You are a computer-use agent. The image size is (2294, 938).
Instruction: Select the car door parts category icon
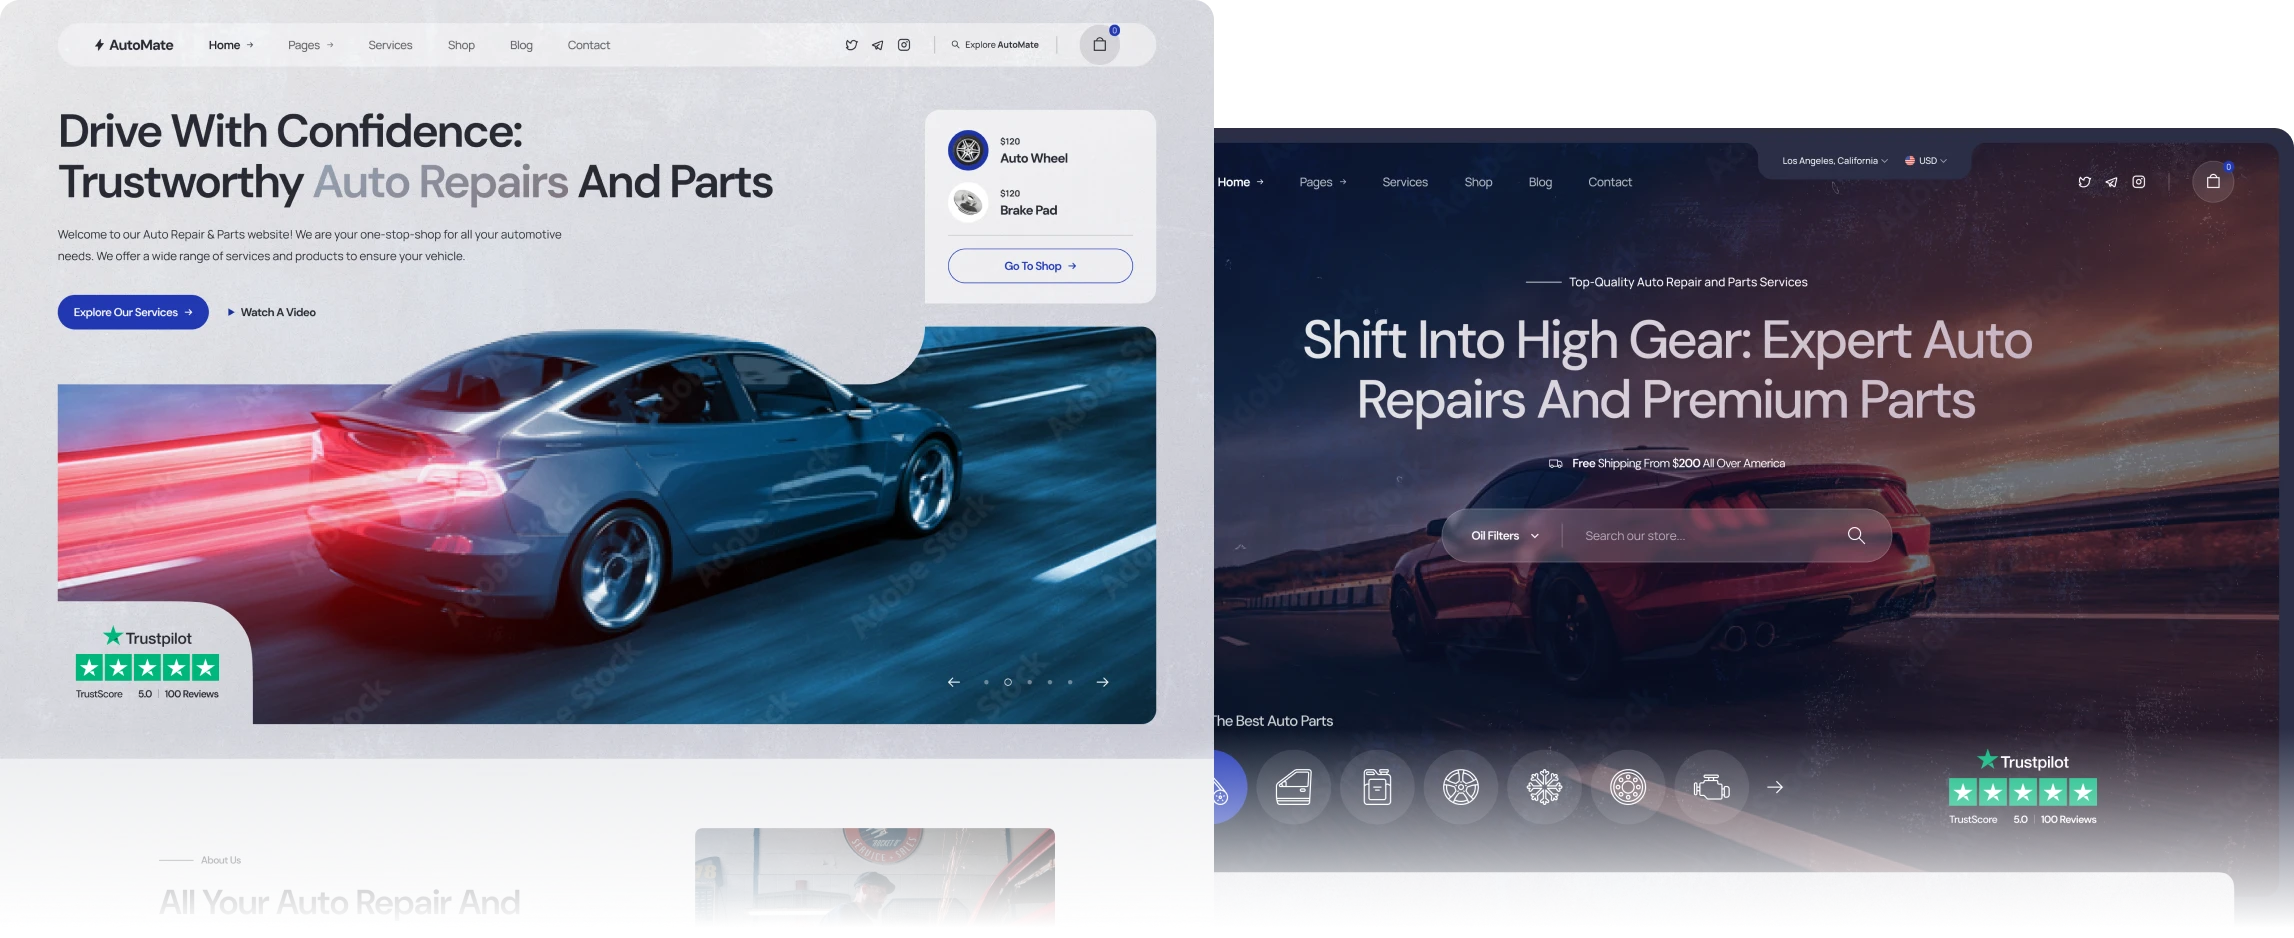click(1293, 788)
